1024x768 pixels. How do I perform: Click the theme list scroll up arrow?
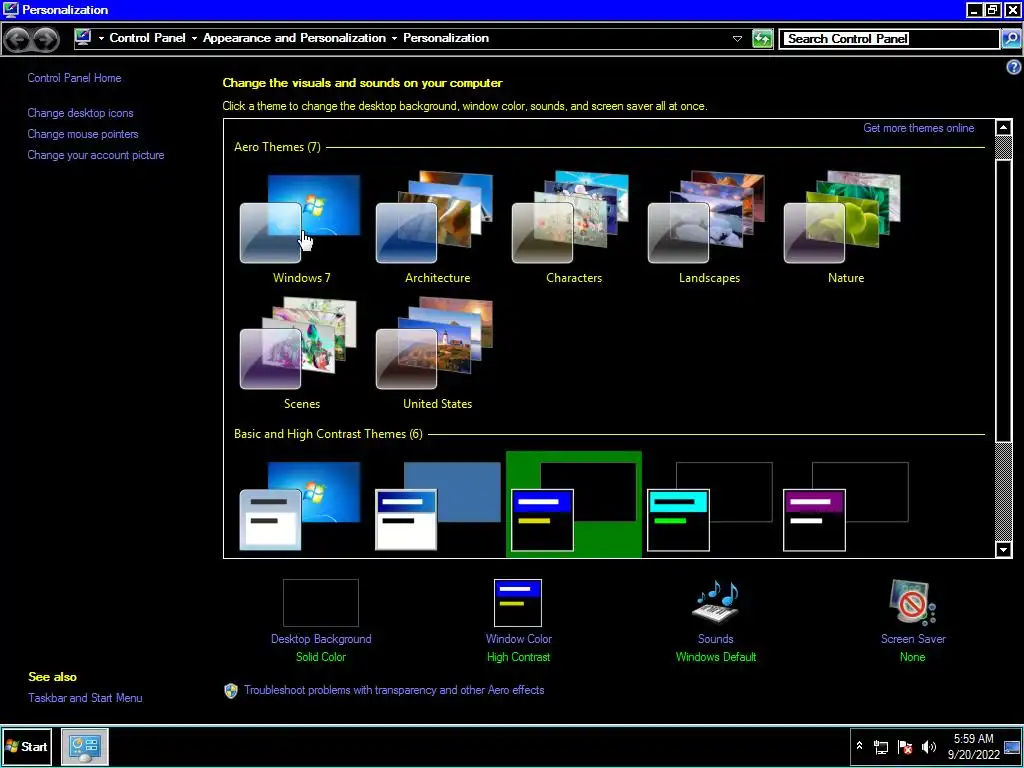(x=1004, y=127)
